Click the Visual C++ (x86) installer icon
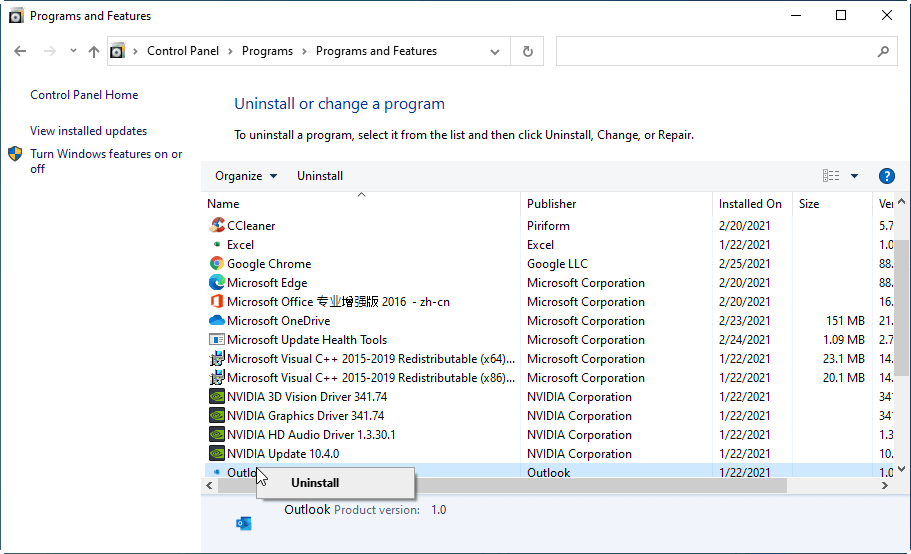 coord(217,377)
